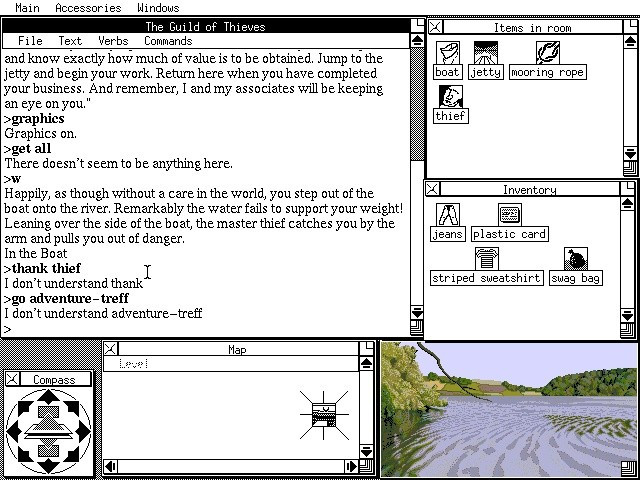Screen dimensions: 640x480
Task: Click the southwest arrow on the Compass
Action: [25, 454]
